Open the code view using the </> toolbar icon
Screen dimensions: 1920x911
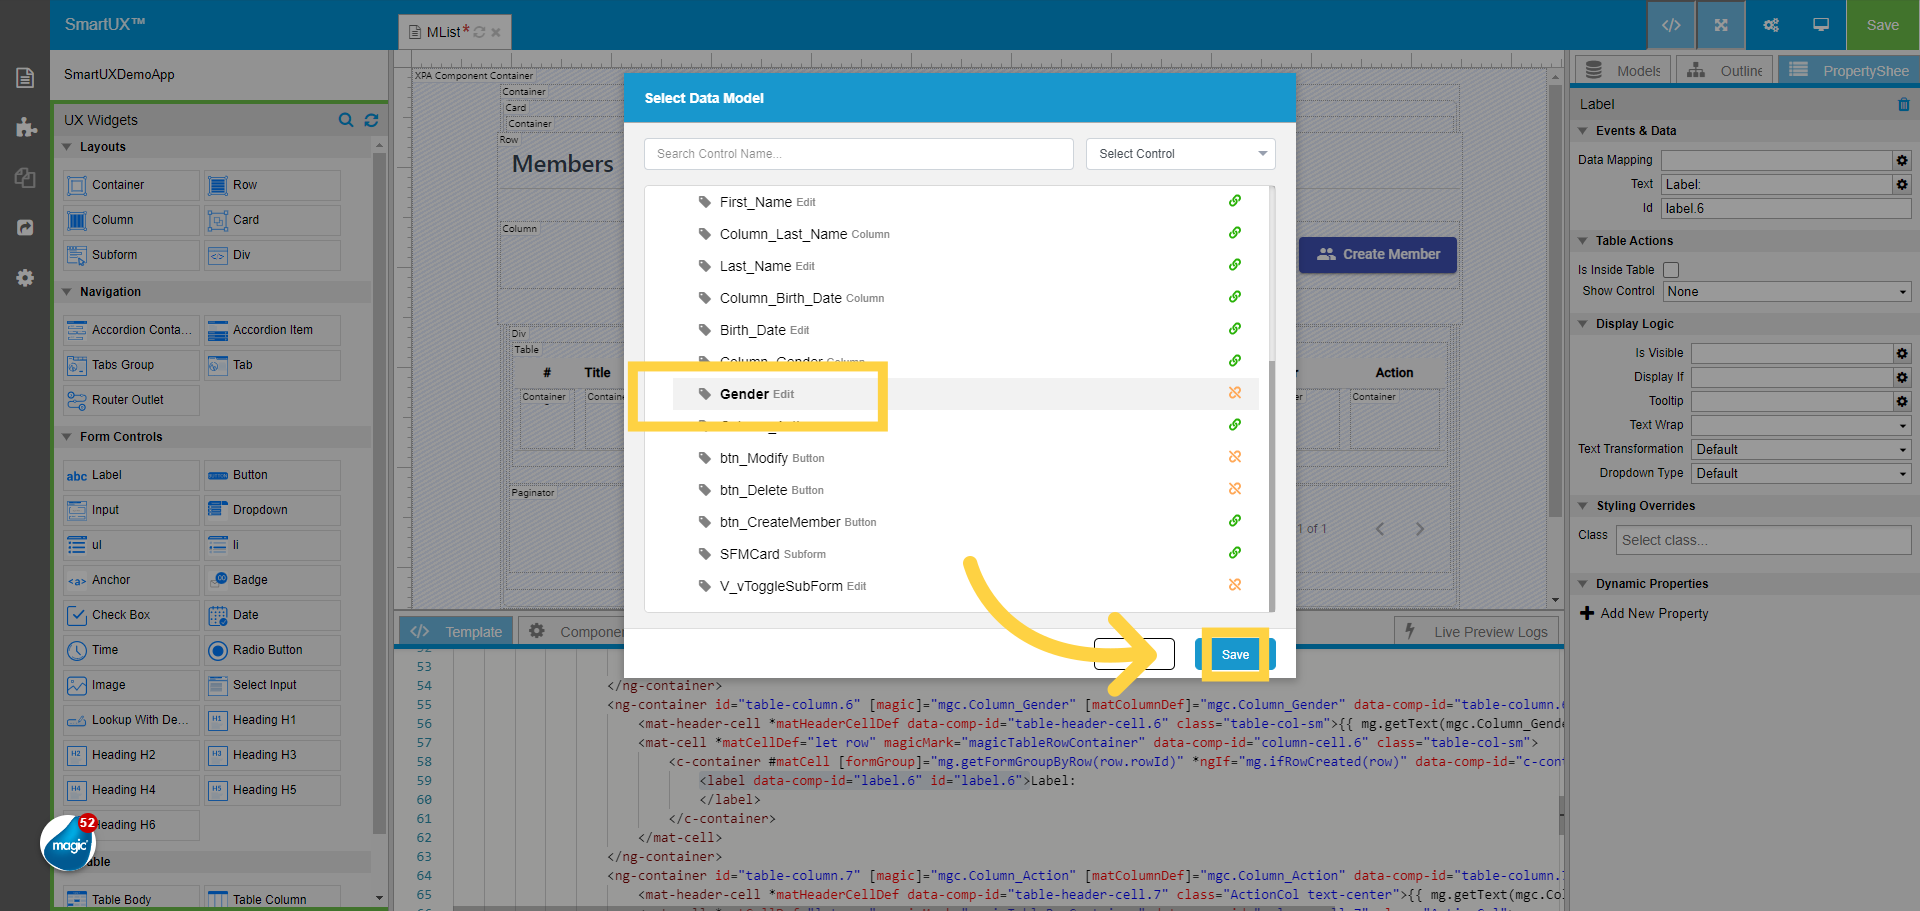tap(1671, 25)
